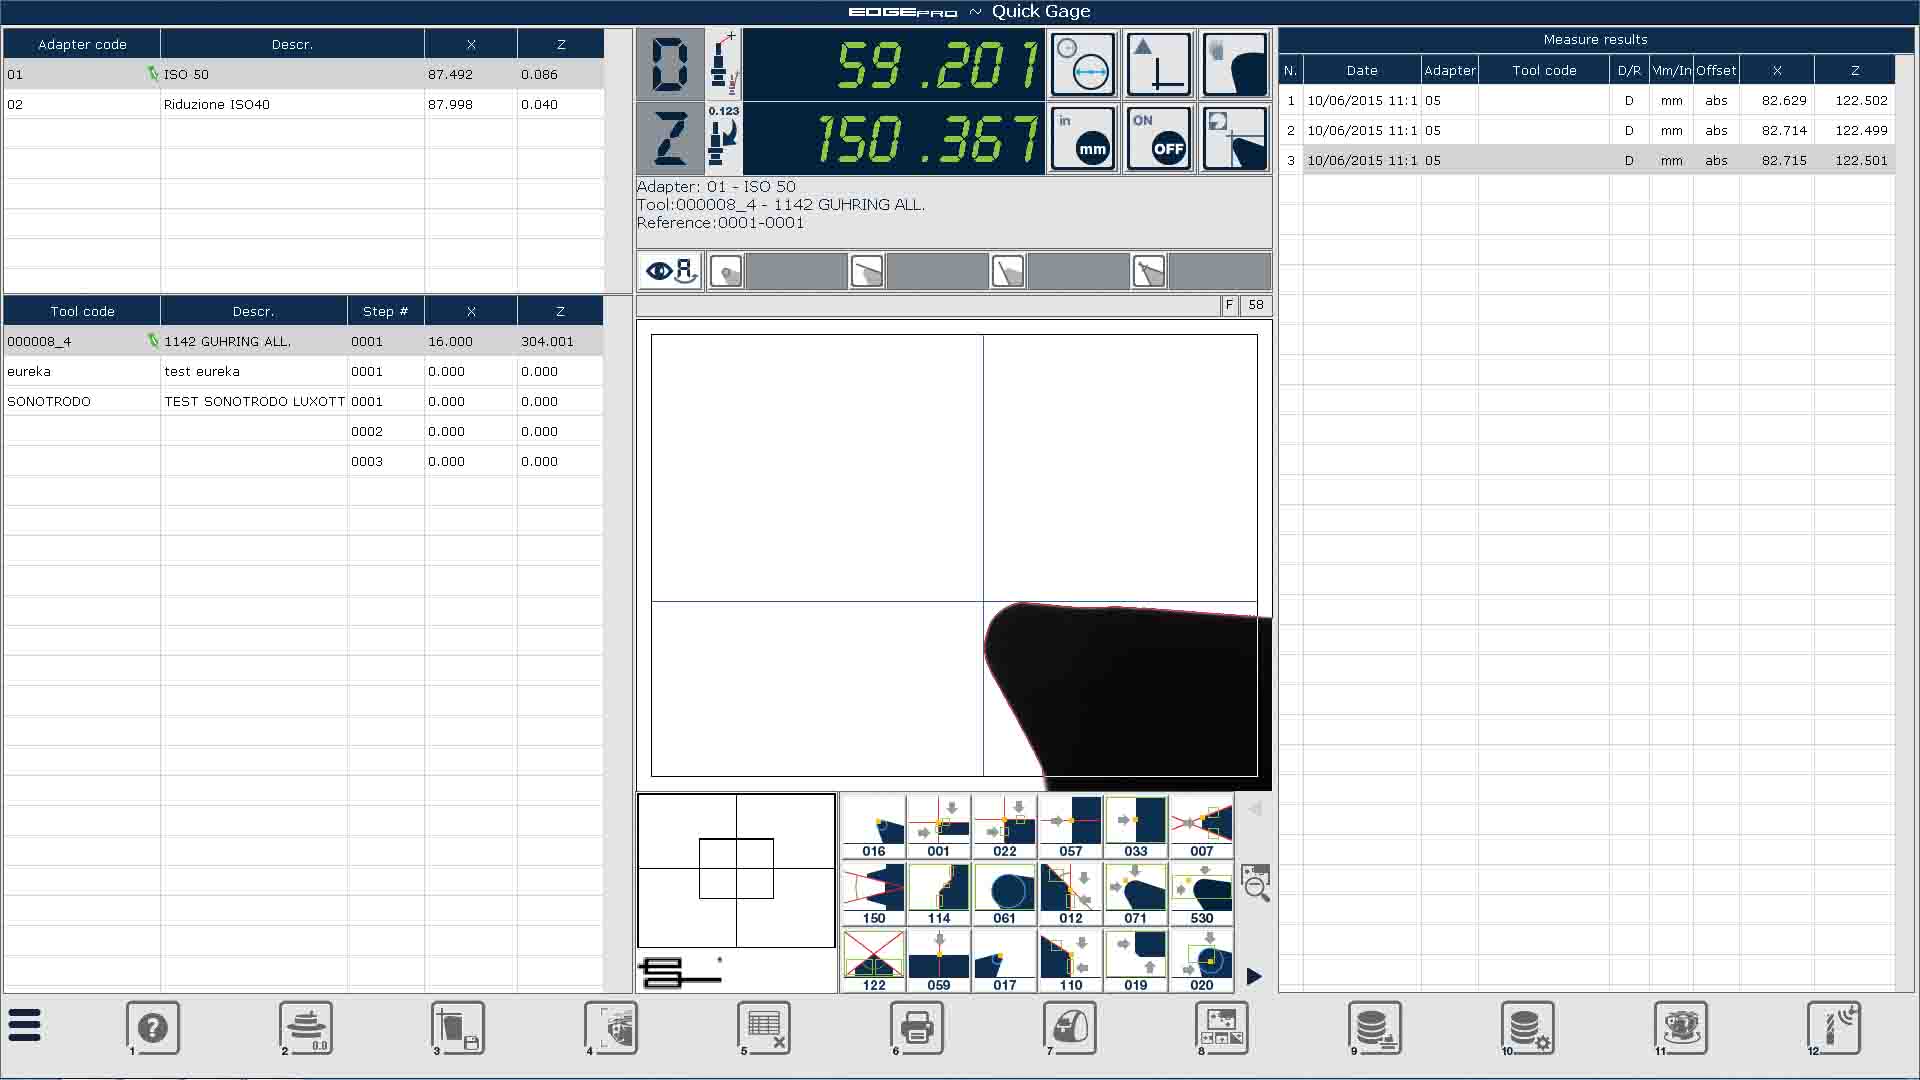
Task: Open the database settings gear icon
Action: [x=1528, y=1028]
